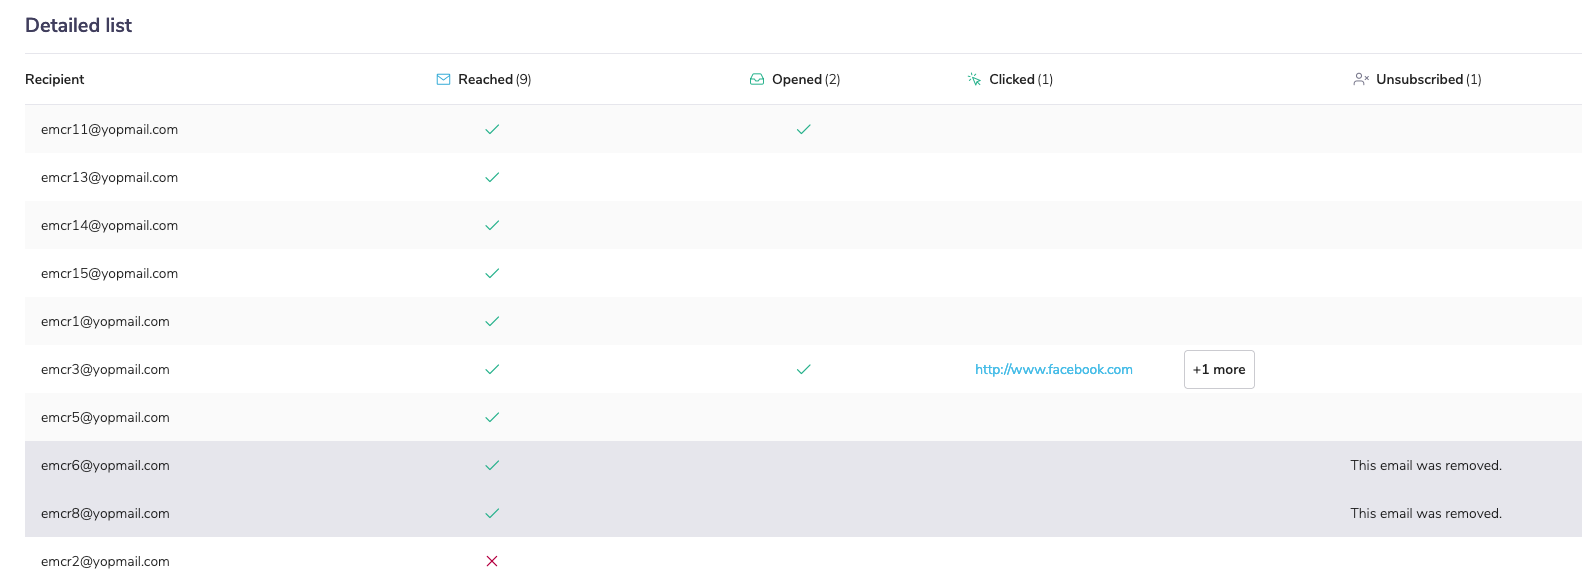Click the Opened envelope icon
The image size is (1595, 583).
coord(757,79)
